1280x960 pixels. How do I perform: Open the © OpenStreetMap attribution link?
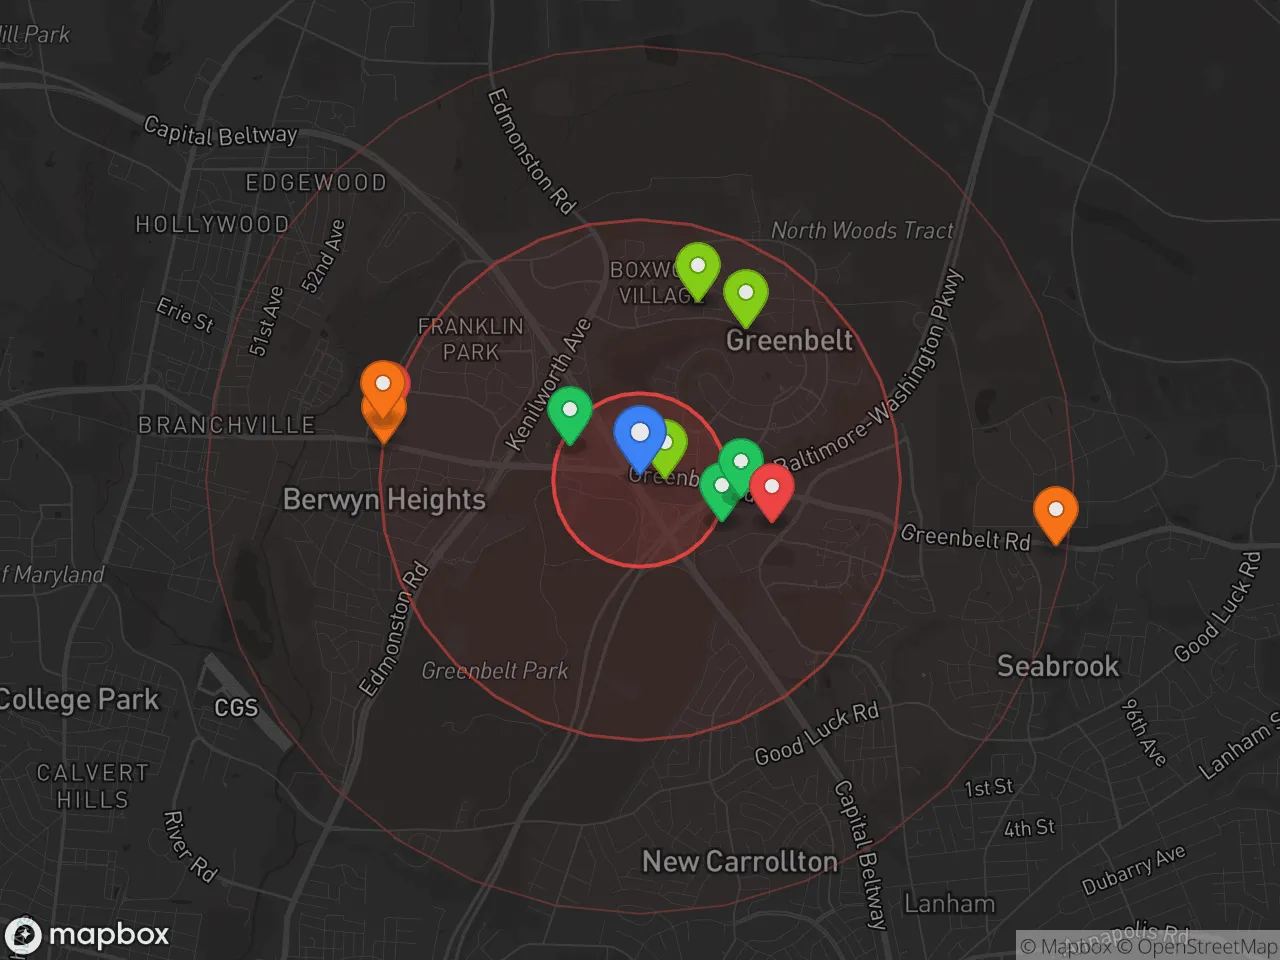1196,946
